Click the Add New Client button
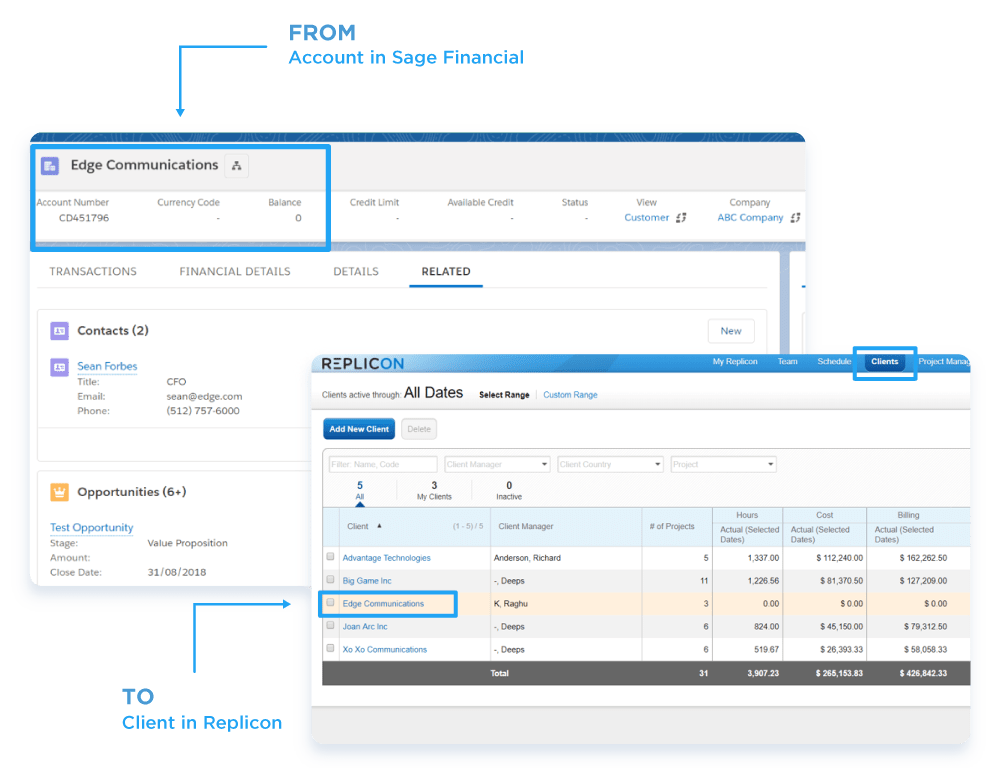 (x=359, y=429)
